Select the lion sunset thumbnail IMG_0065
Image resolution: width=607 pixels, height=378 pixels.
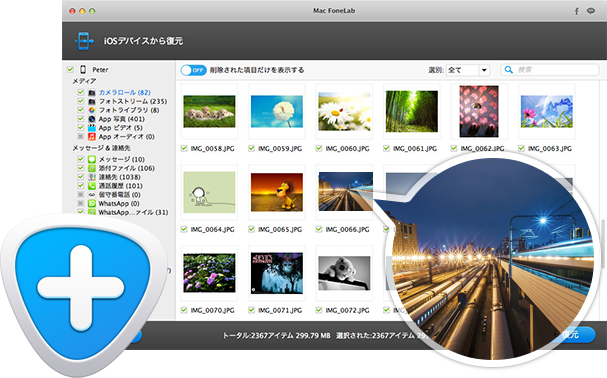coord(277,192)
